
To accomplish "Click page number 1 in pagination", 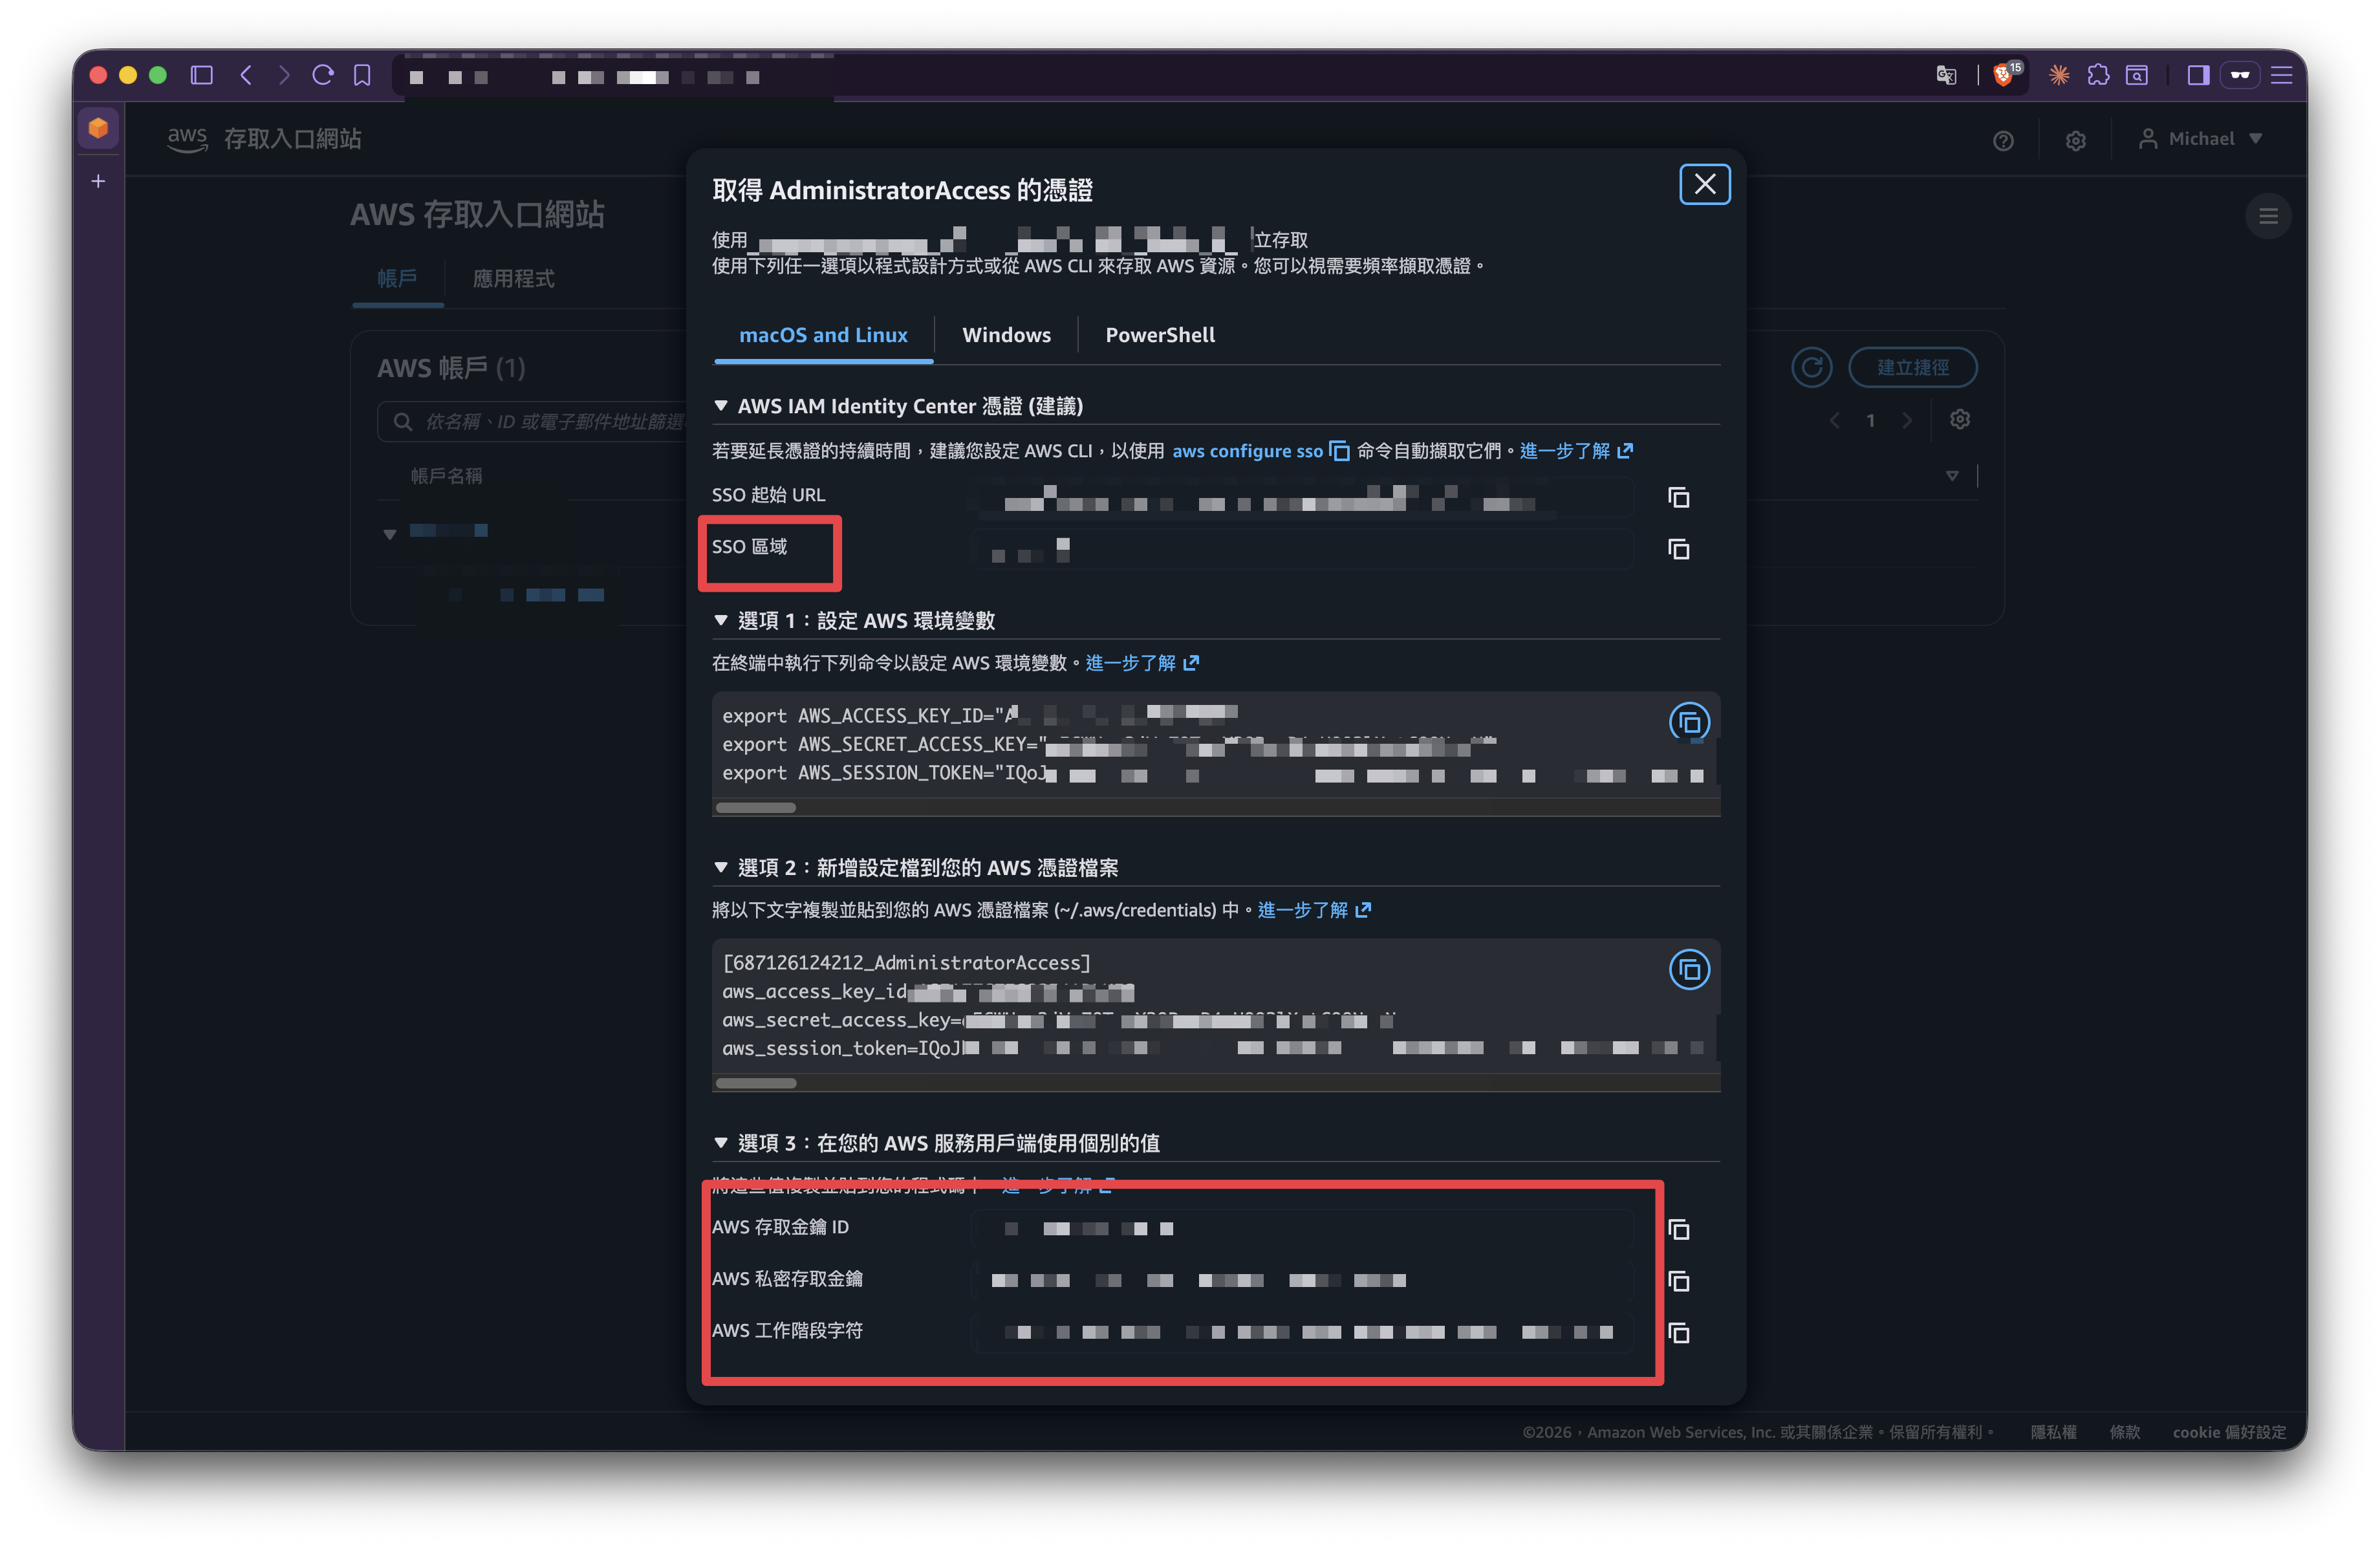I will click(1870, 420).
